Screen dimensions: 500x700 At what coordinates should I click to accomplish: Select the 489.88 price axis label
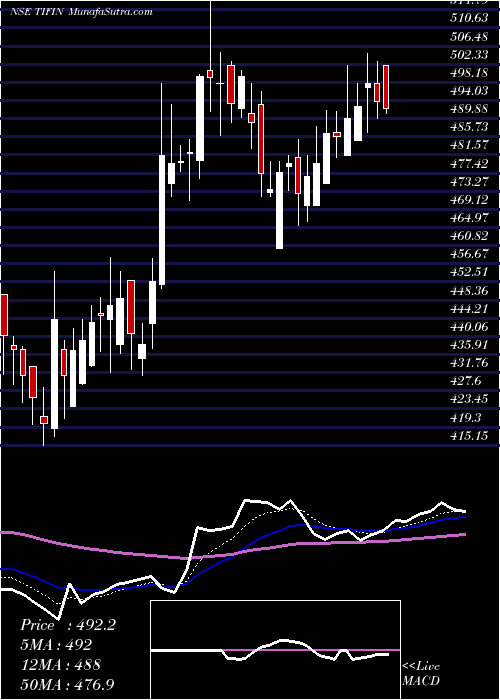469,109
